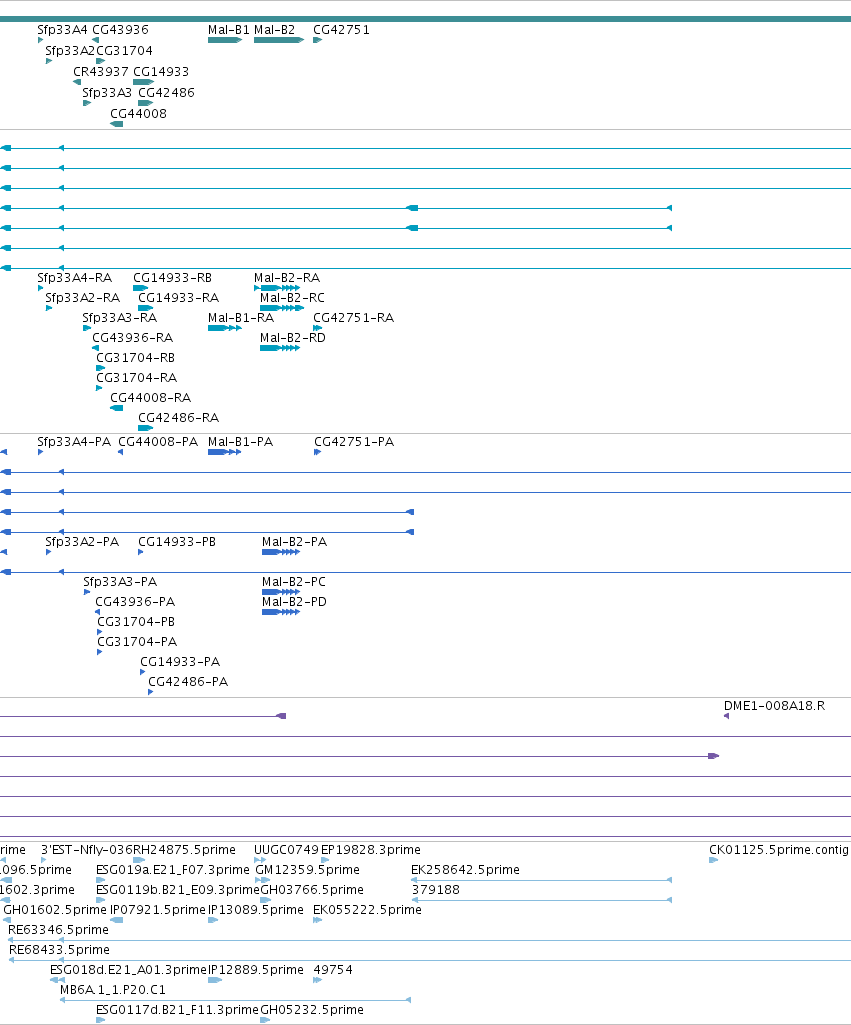Screen dimensions: 851x1025
Task: Open EST EK258642.5prime
Action: [x=465, y=870]
